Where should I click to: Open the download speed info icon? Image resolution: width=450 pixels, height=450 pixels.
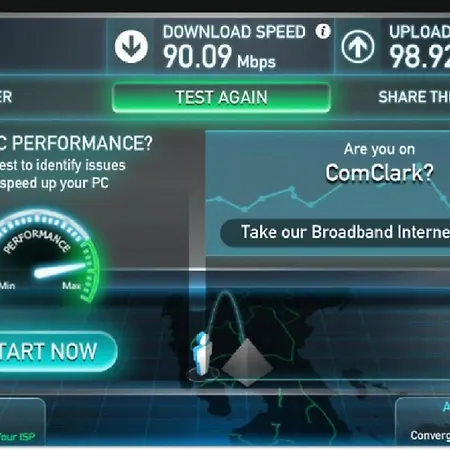[323, 31]
